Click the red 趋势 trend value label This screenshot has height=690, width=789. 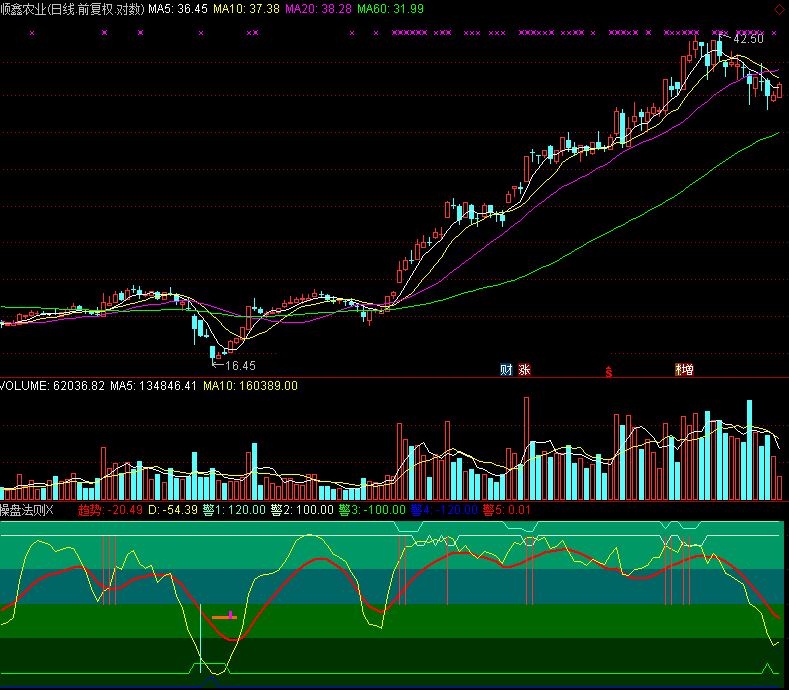point(110,510)
